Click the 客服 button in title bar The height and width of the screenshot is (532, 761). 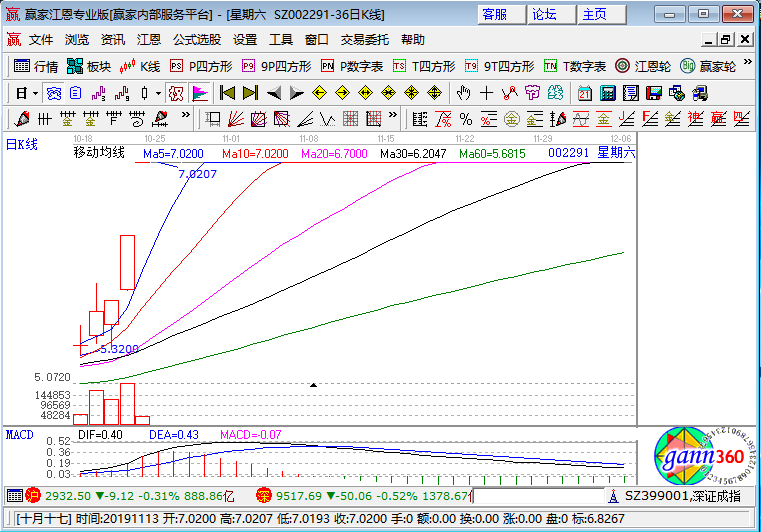pyautogui.click(x=495, y=14)
